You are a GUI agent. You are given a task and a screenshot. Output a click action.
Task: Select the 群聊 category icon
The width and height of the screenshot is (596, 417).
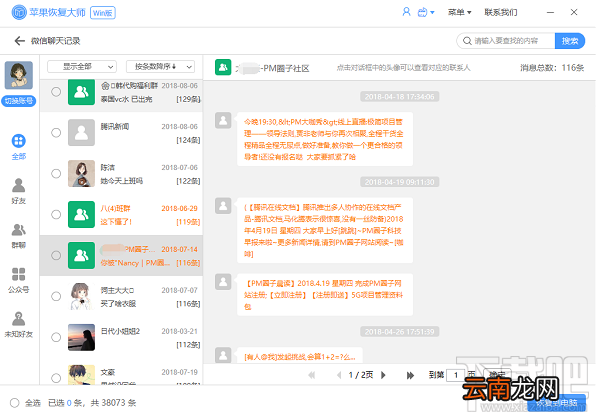pyautogui.click(x=19, y=230)
